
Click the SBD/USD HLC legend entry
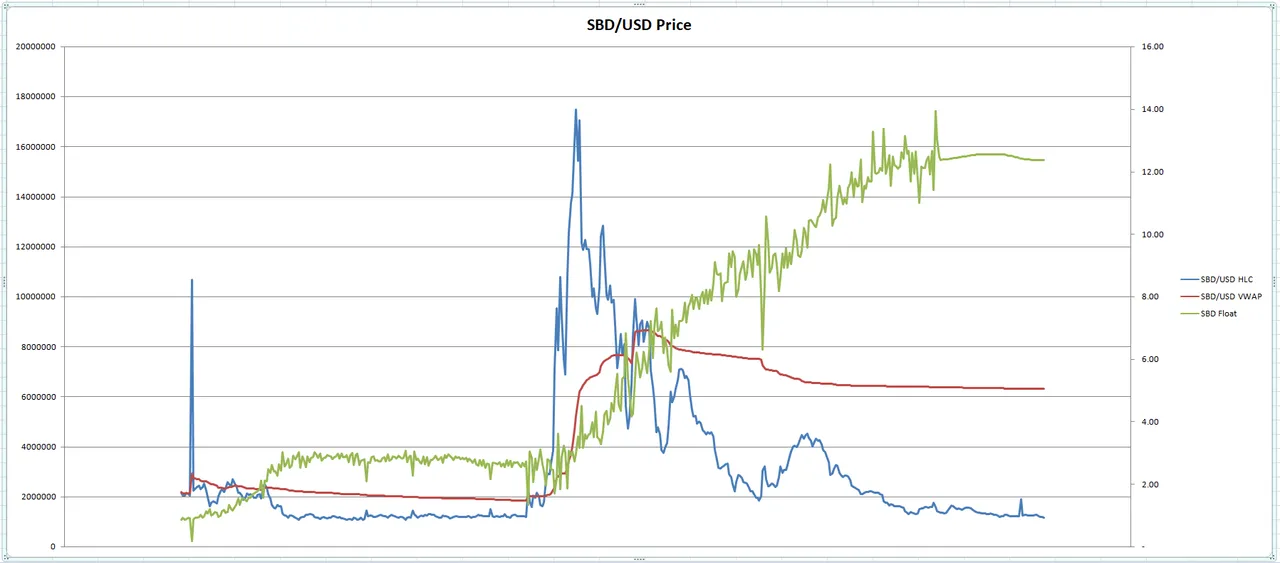click(x=1216, y=280)
